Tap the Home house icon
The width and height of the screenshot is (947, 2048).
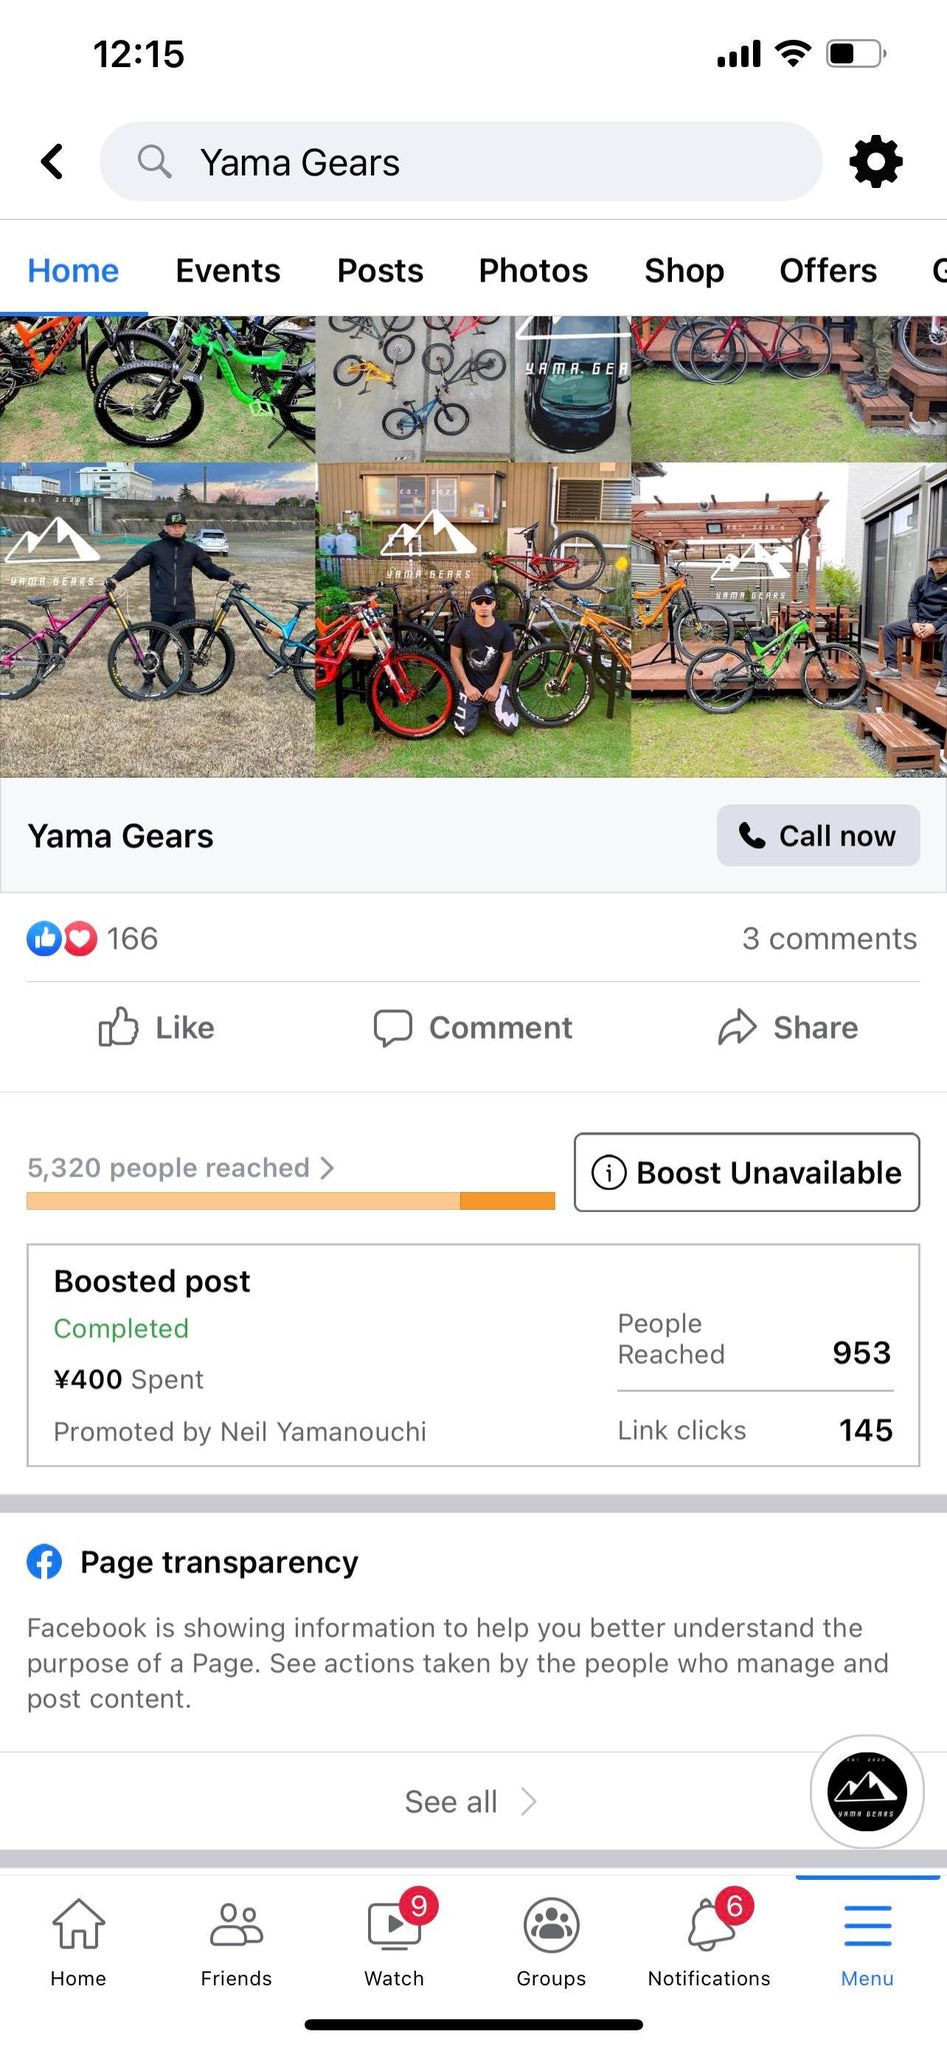click(78, 1926)
